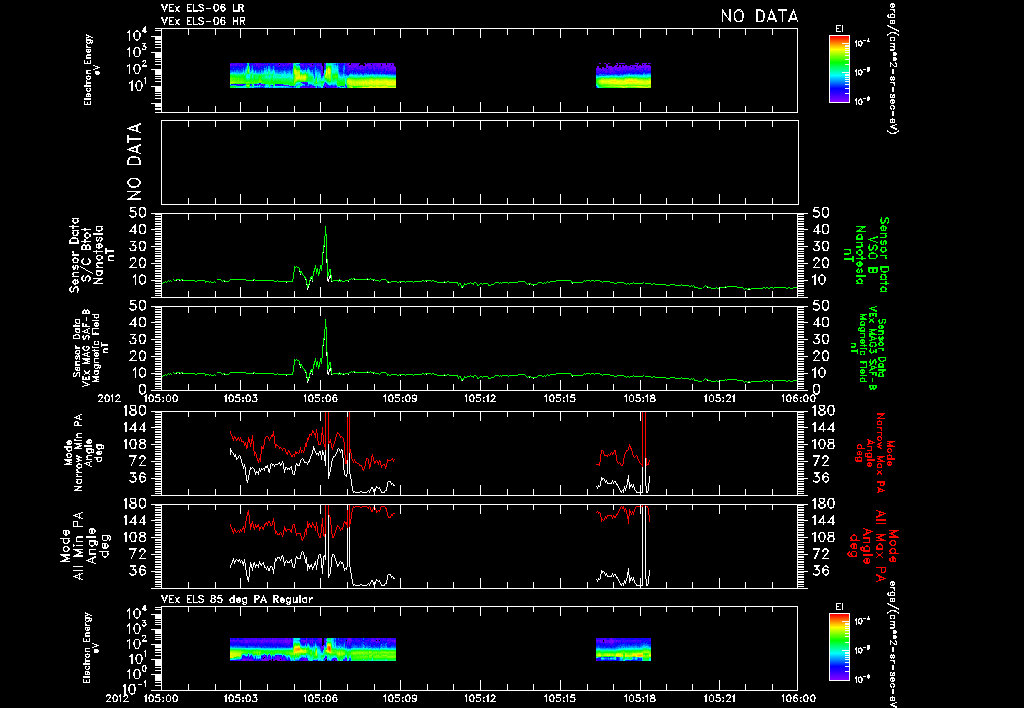Image resolution: width=1024 pixels, height=708 pixels.
Task: Click the 106:00 tick label under the MAG SAF-B panel
Action: [798, 398]
